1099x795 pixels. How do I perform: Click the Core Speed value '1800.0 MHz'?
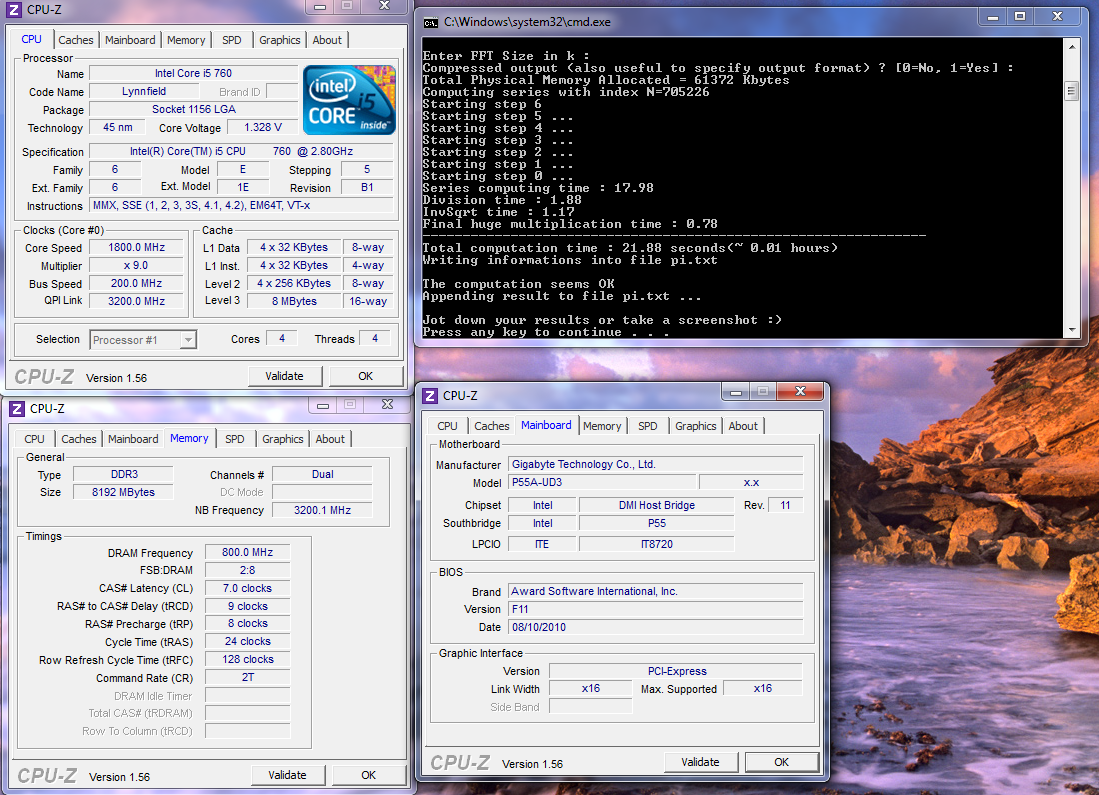(x=137, y=247)
